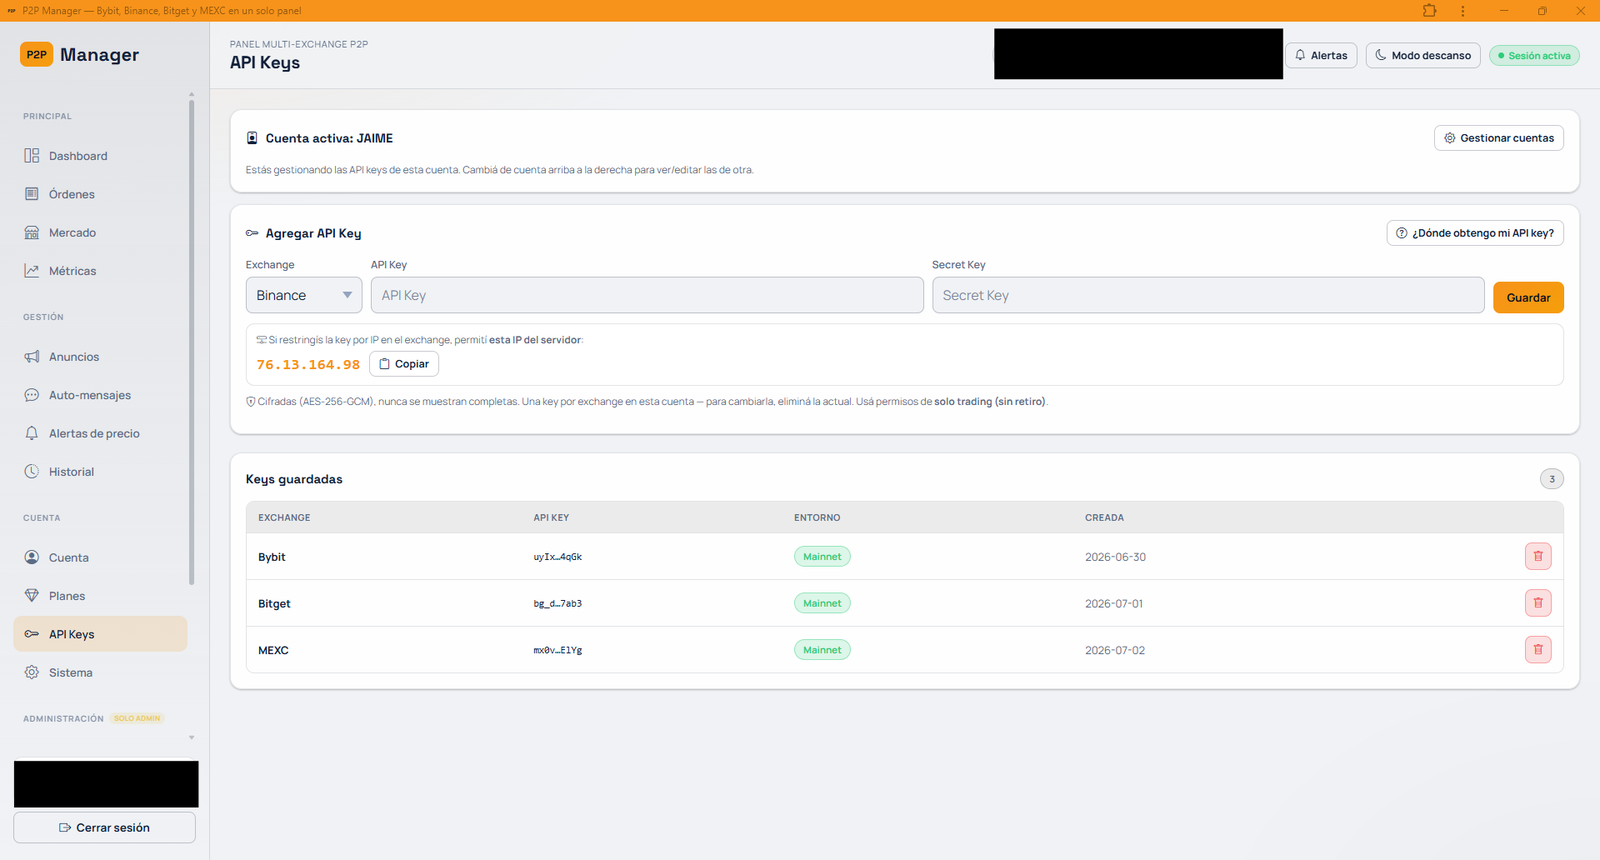Click the Planes diamond icon
Image resolution: width=1600 pixels, height=860 pixels.
point(32,596)
